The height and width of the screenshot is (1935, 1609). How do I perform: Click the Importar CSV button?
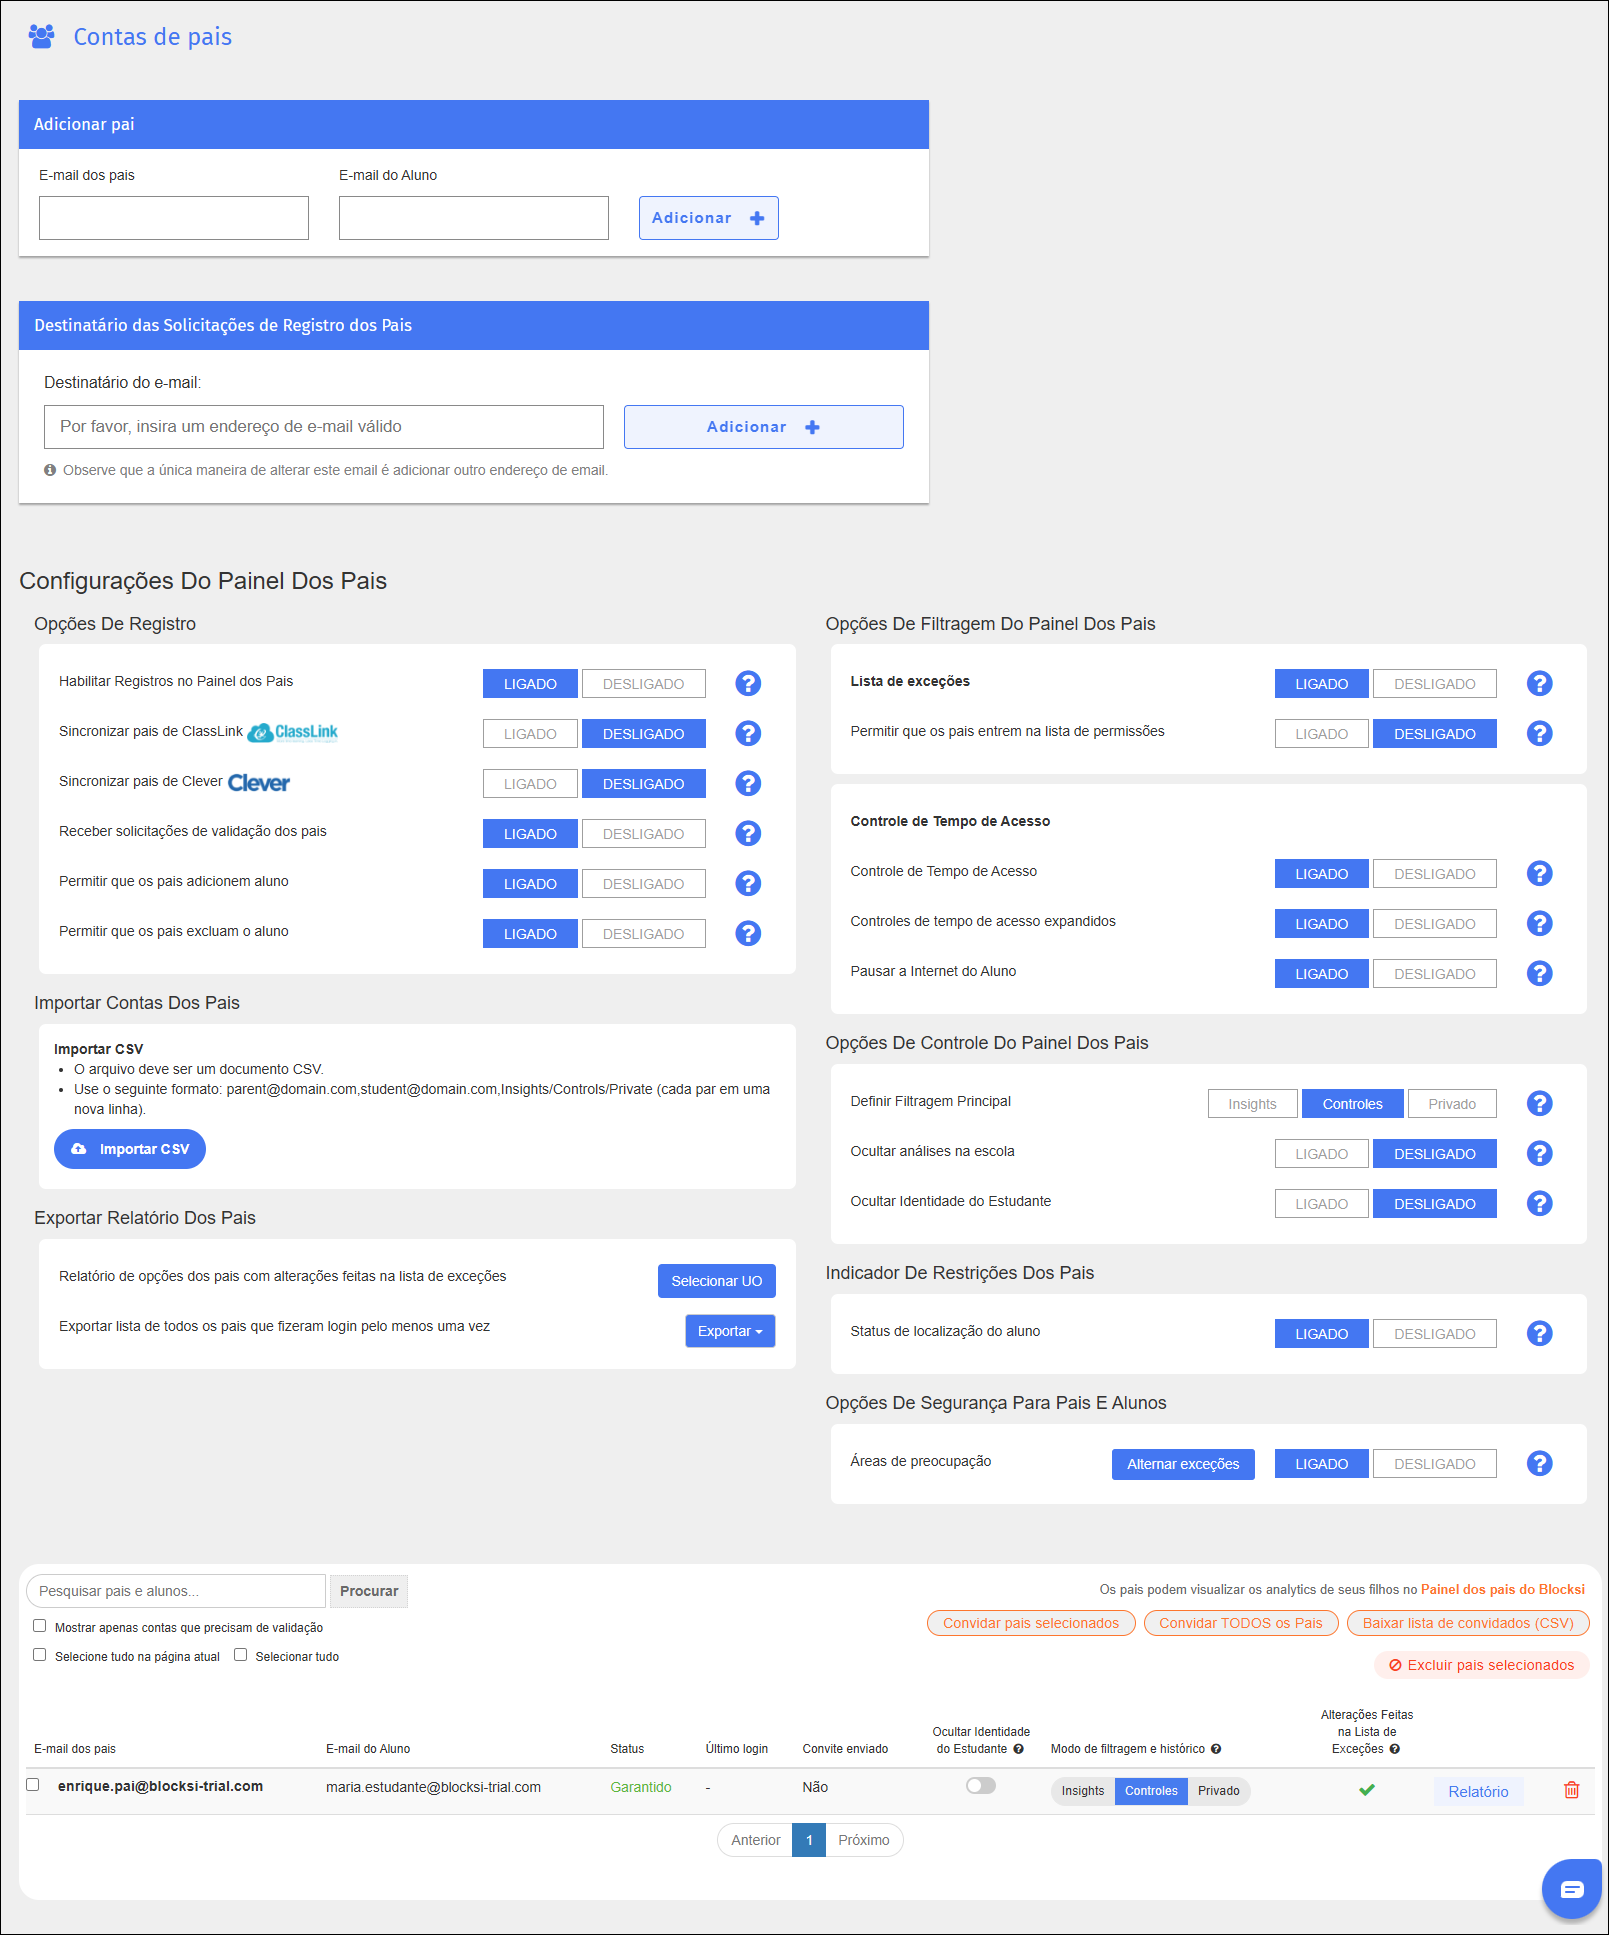tap(130, 1149)
